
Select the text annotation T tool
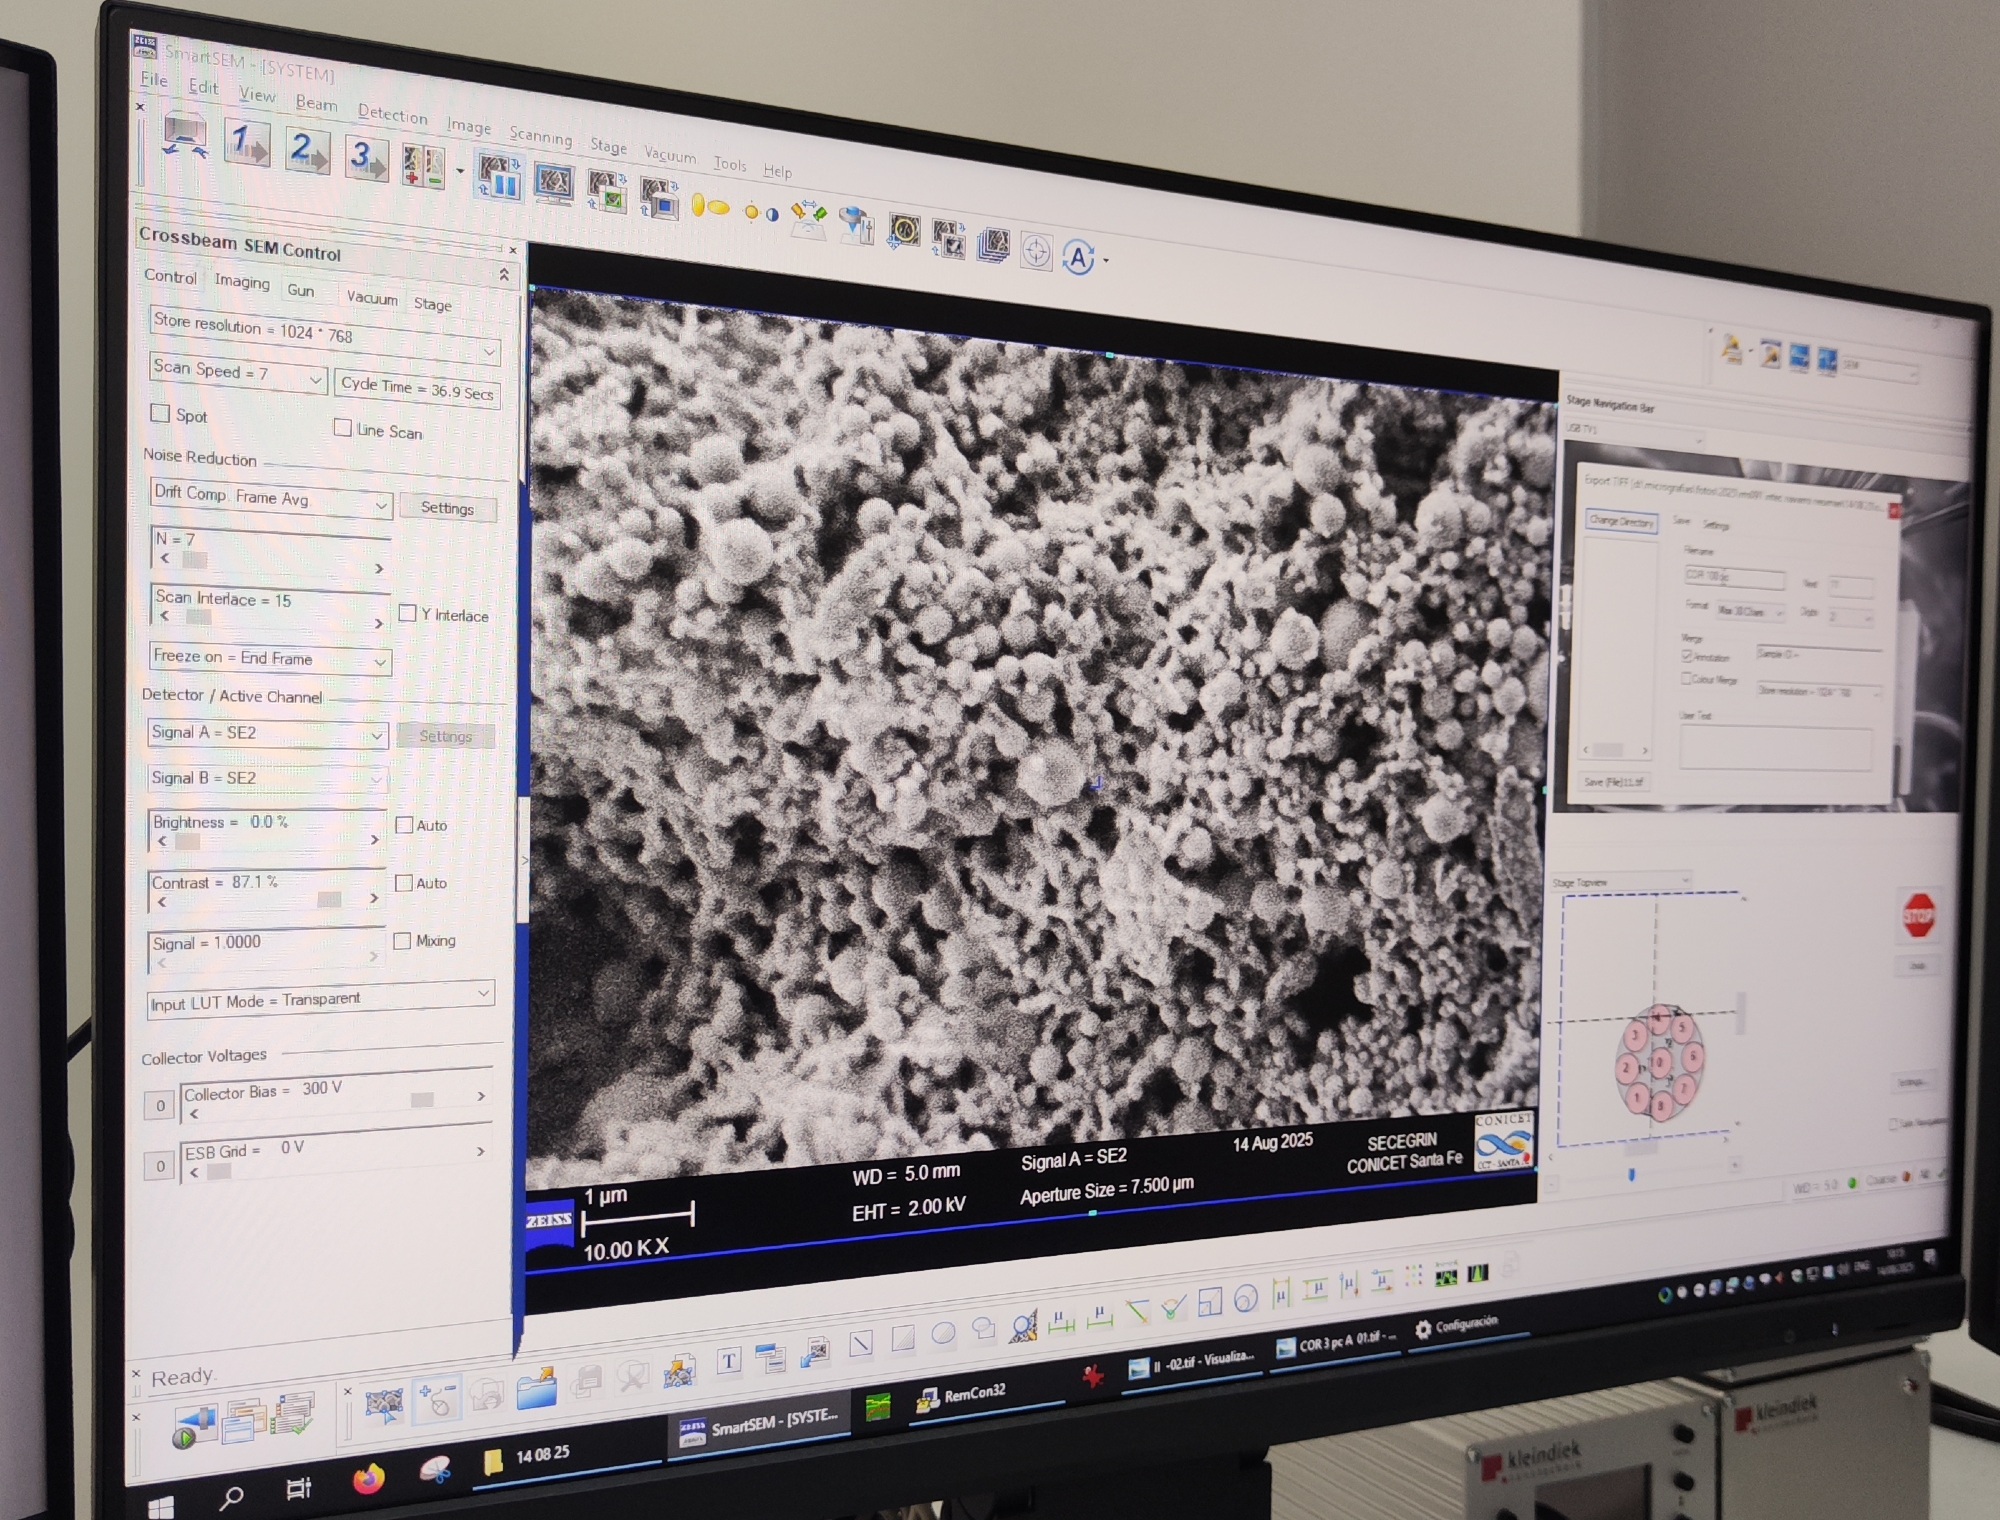(728, 1360)
